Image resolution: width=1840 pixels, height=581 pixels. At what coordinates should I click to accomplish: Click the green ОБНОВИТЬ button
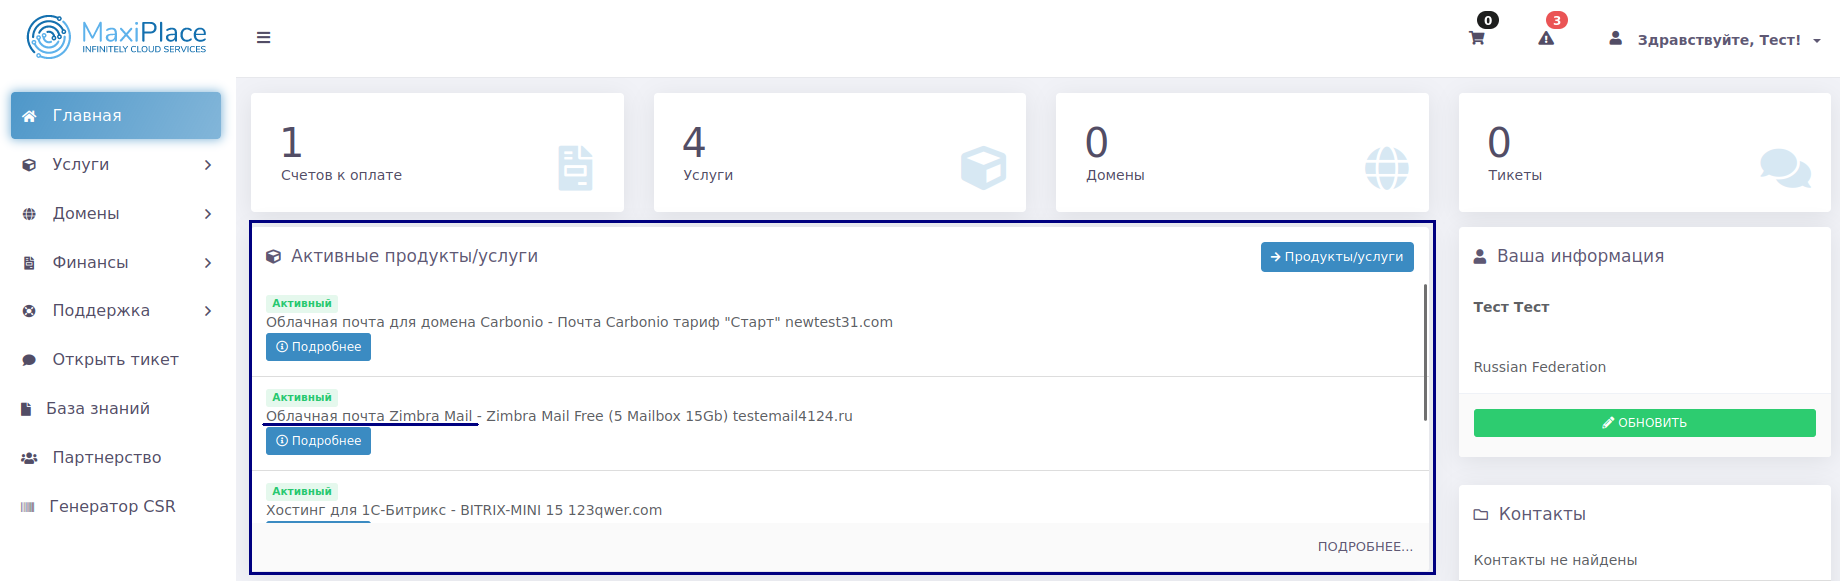[1644, 423]
